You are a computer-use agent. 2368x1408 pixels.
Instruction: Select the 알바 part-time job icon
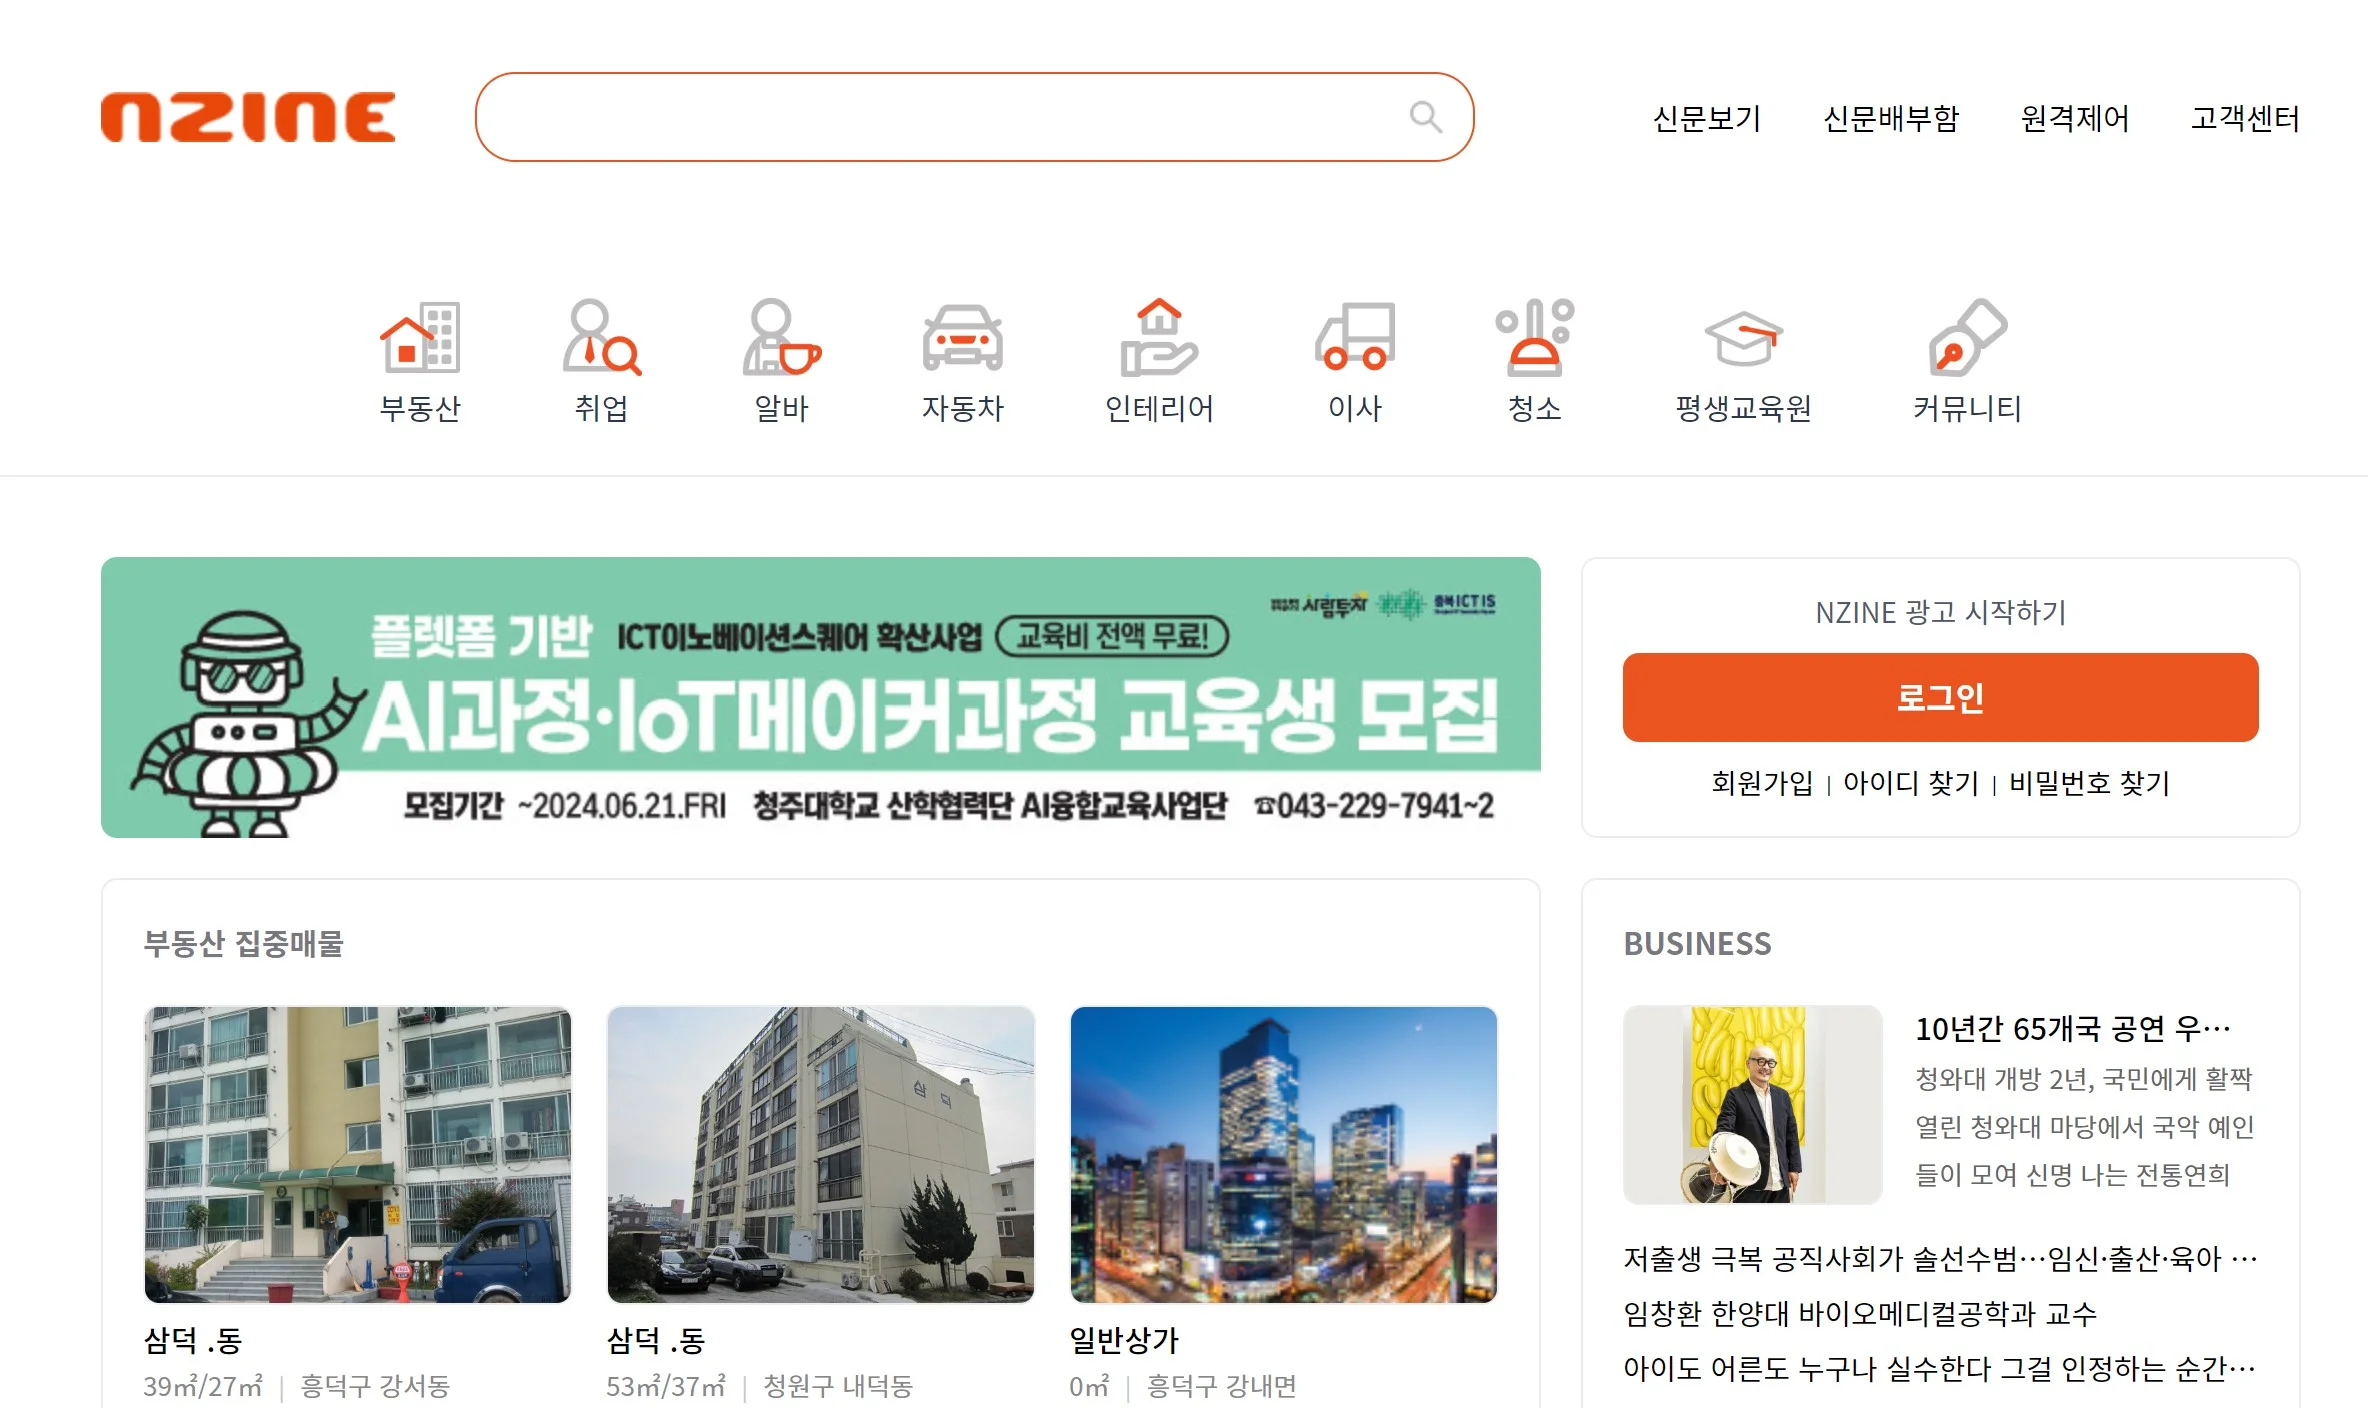(x=781, y=338)
